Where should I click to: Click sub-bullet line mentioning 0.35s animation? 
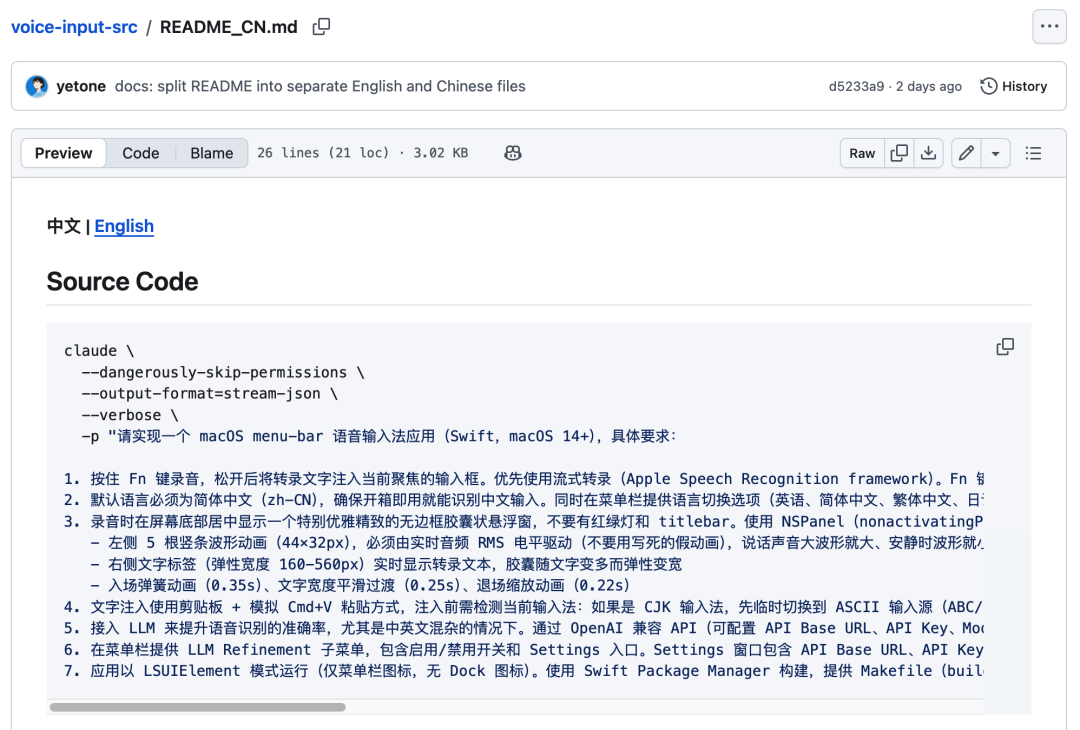point(360,585)
